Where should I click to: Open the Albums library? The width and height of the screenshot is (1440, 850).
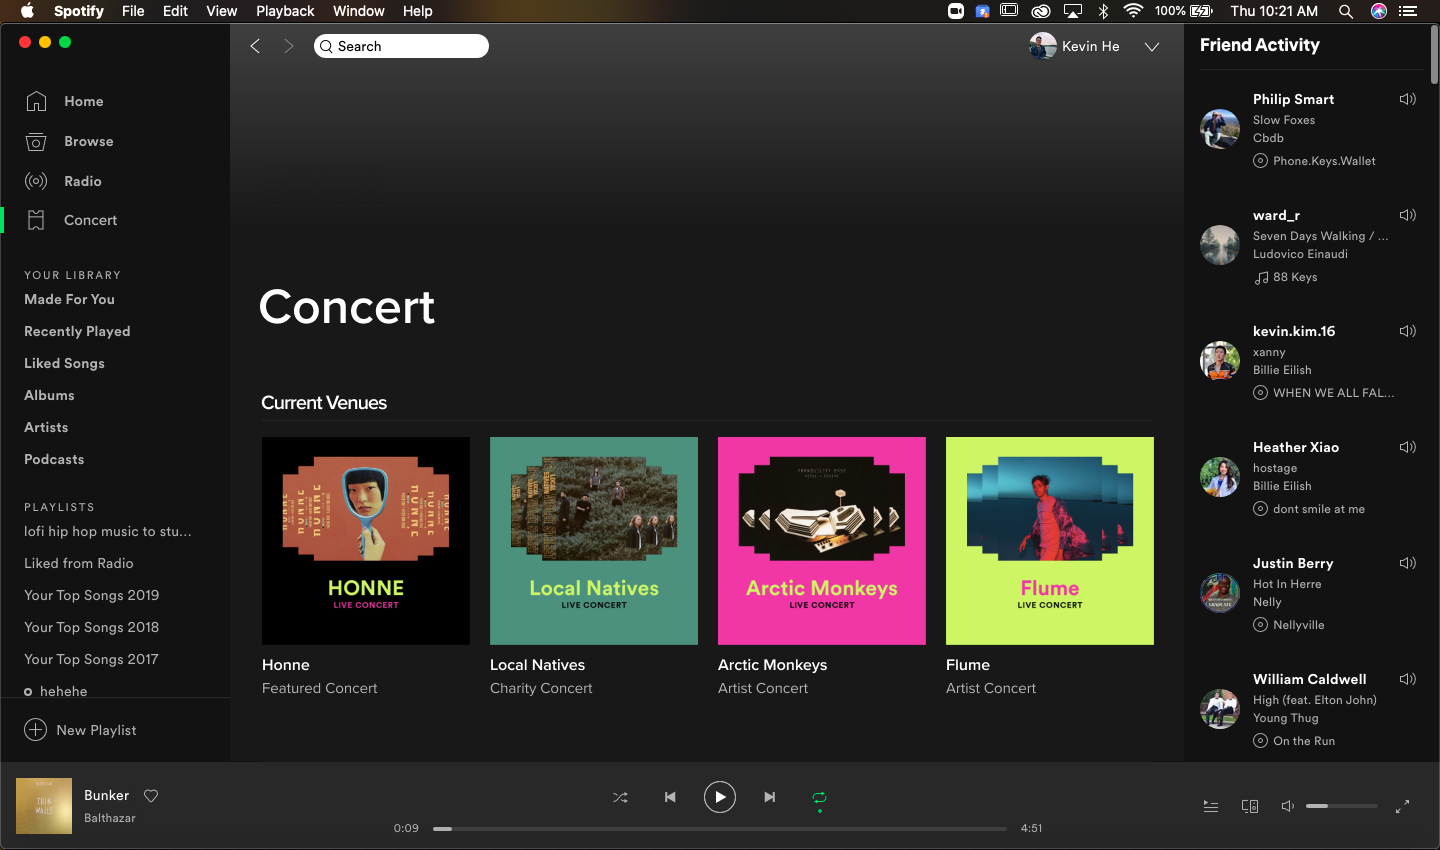(49, 395)
